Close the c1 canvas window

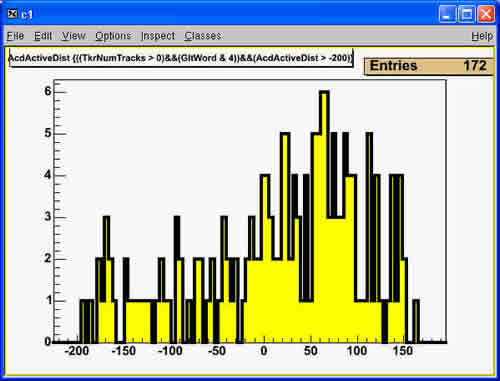click(x=486, y=14)
